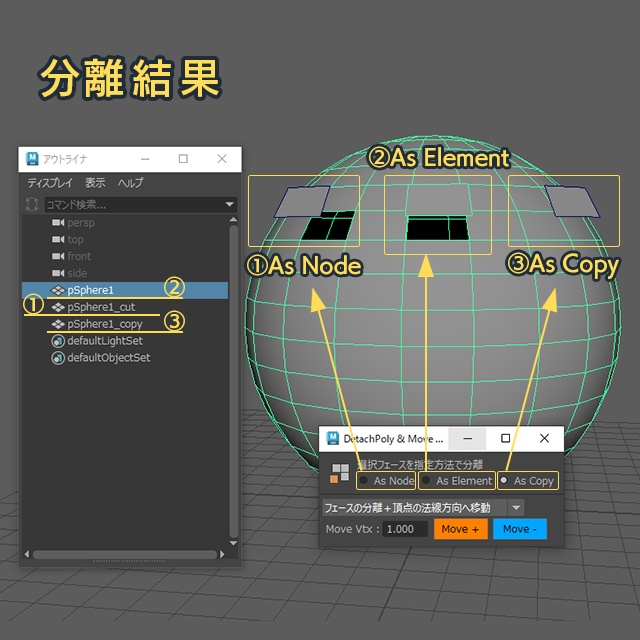Click the side camera icon
Image resolution: width=640 pixels, height=640 pixels.
pos(58,273)
